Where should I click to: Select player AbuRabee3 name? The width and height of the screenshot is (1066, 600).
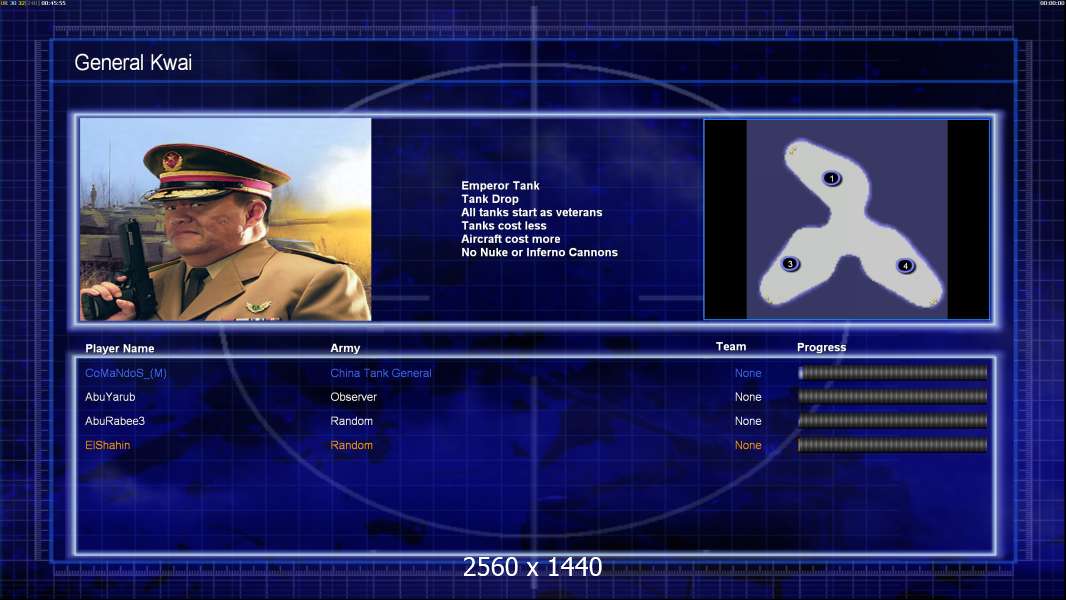pos(115,421)
